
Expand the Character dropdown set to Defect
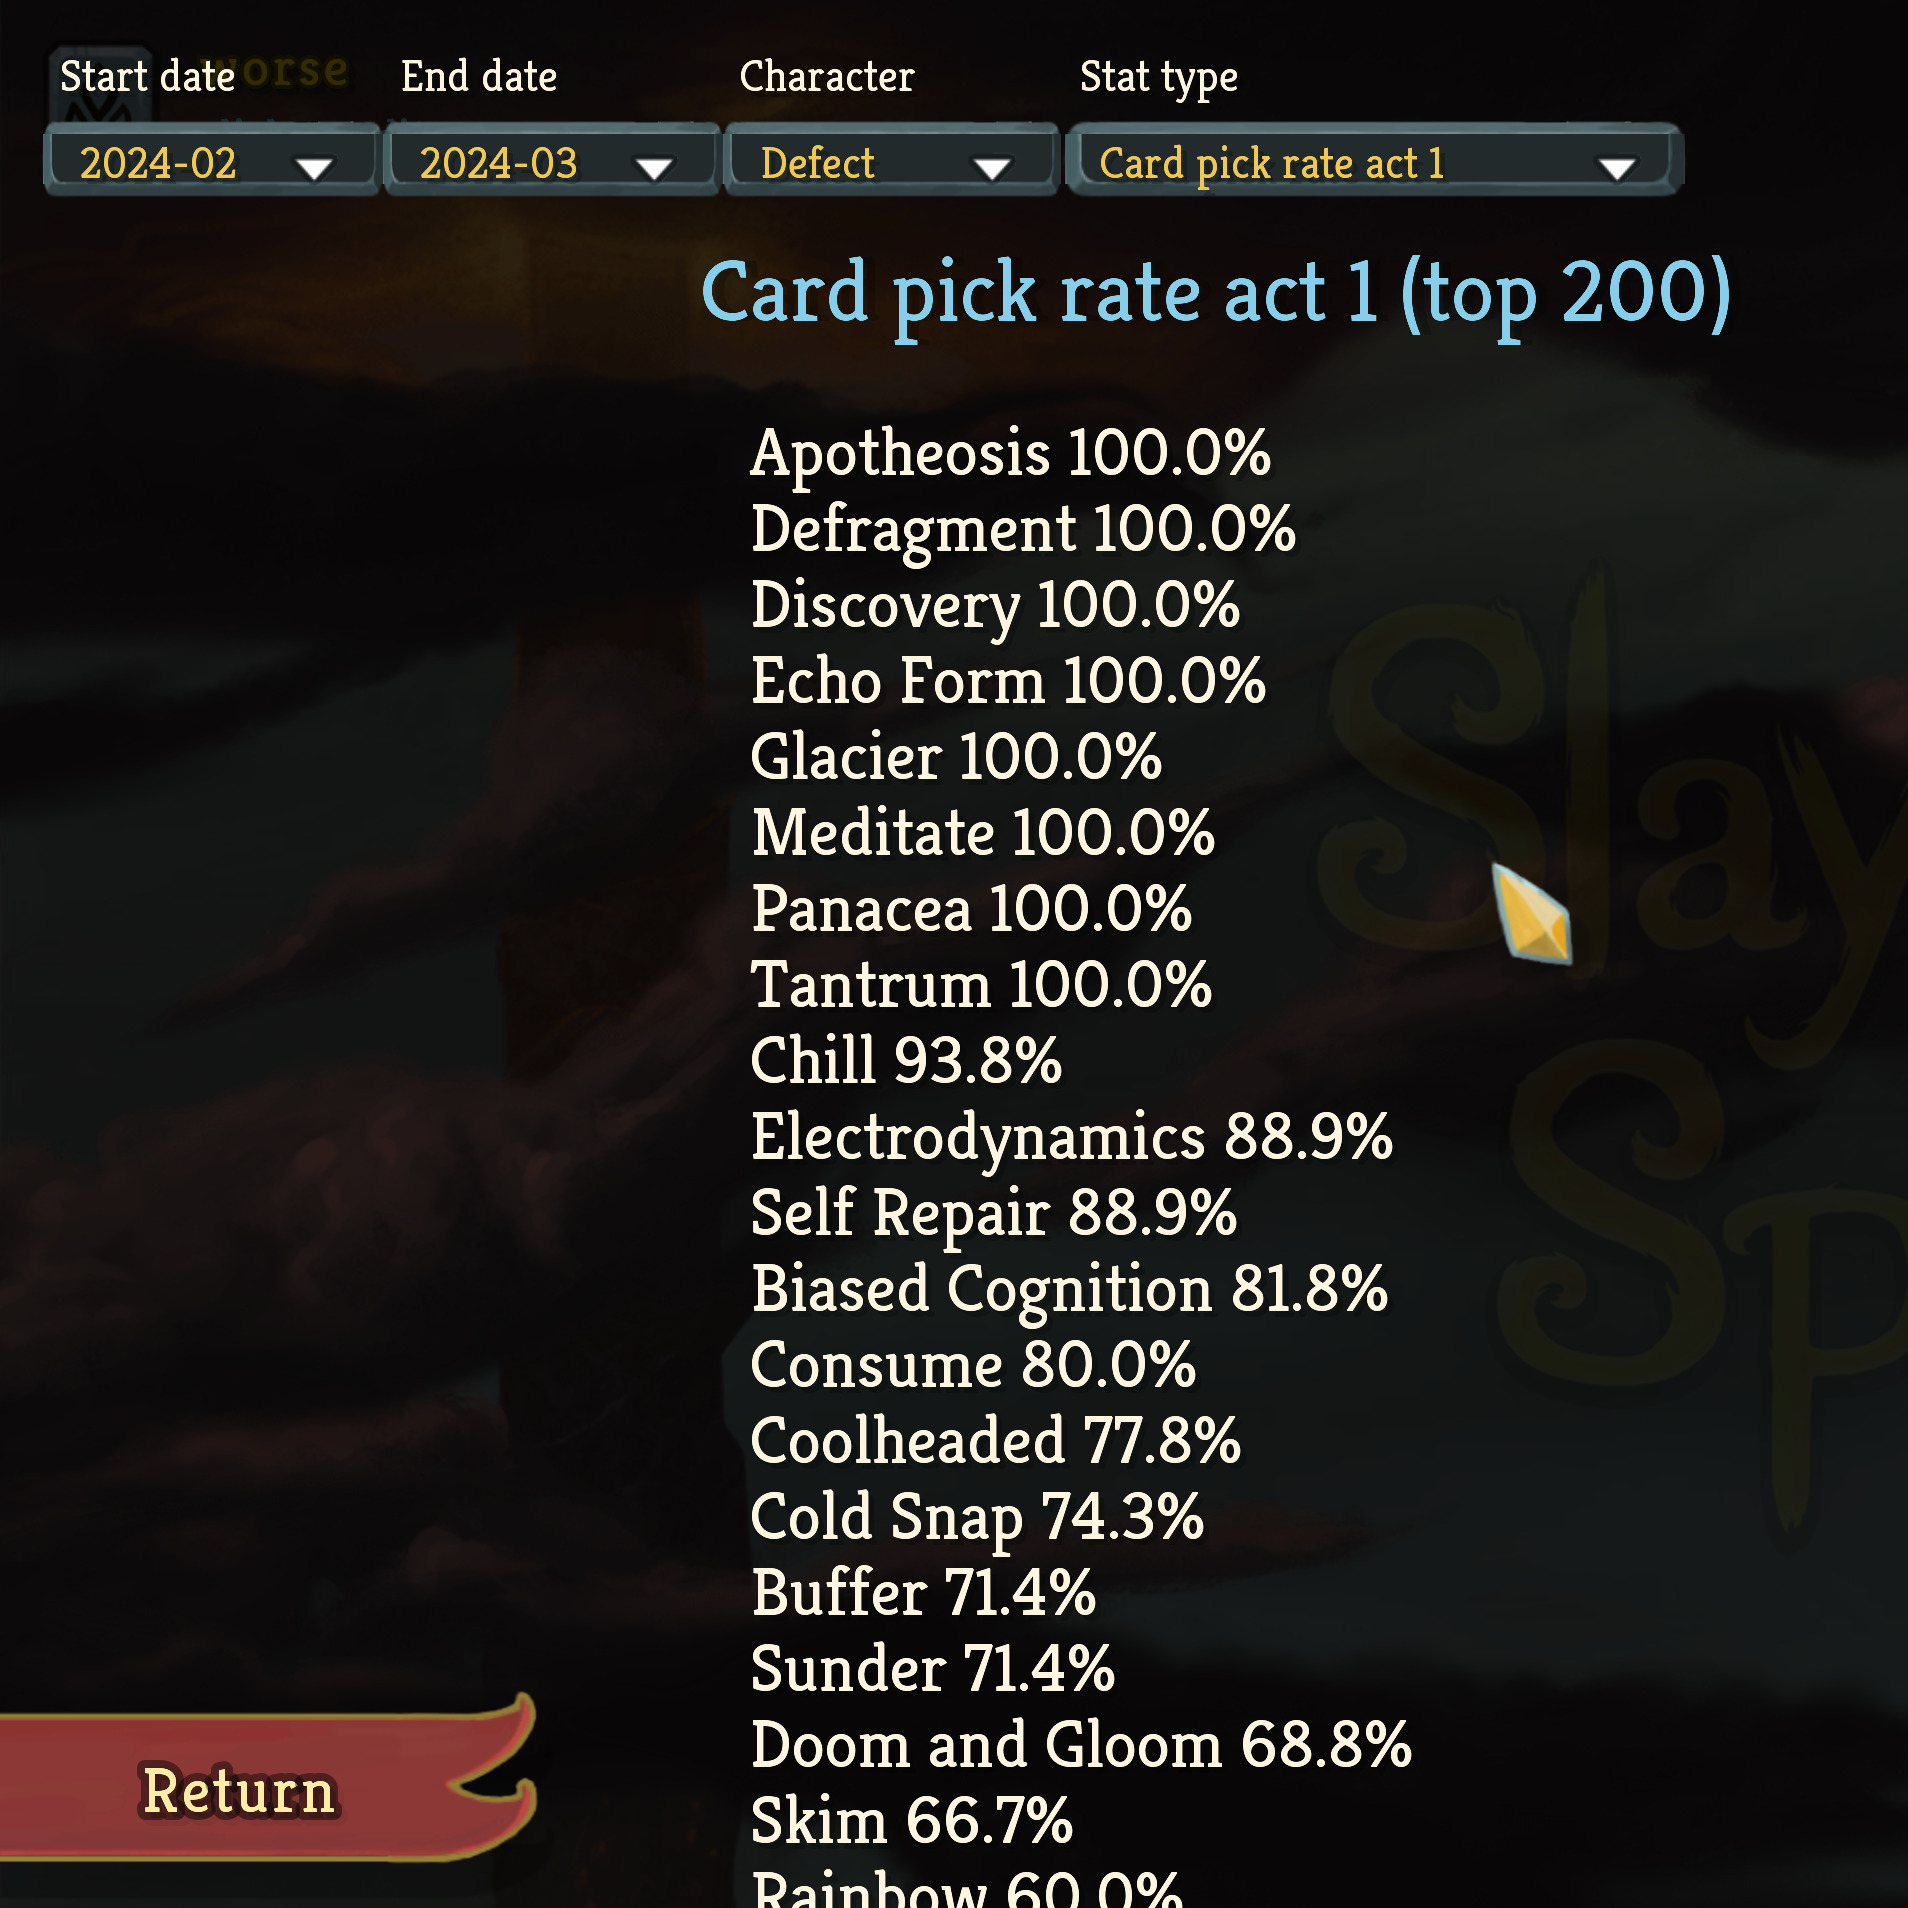890,162
